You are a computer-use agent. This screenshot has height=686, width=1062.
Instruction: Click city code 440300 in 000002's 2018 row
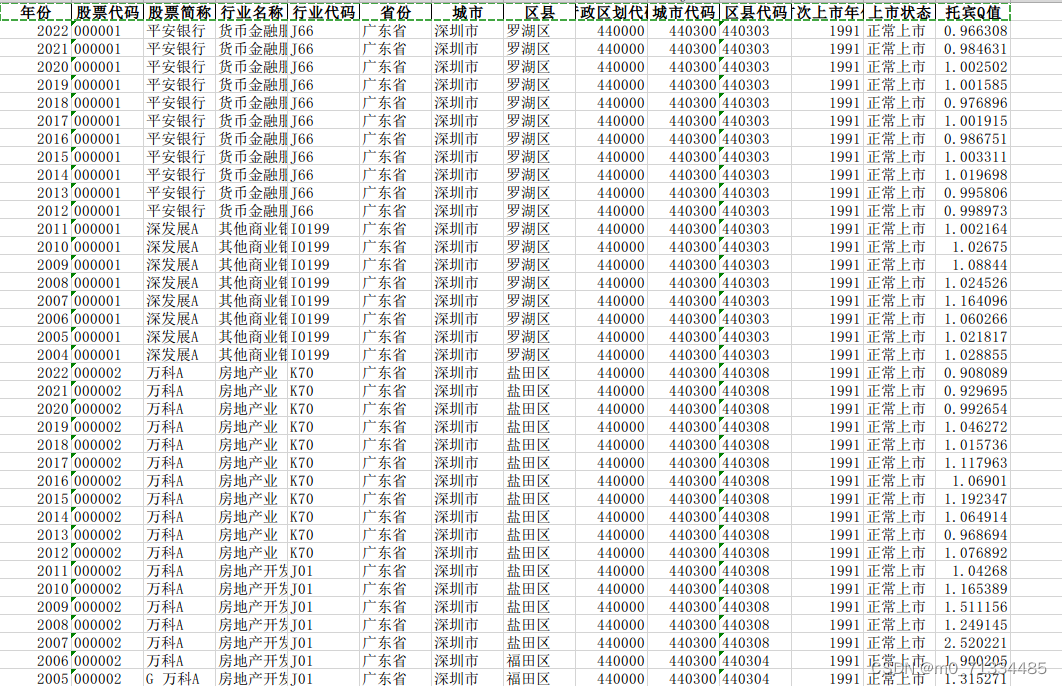[683, 445]
